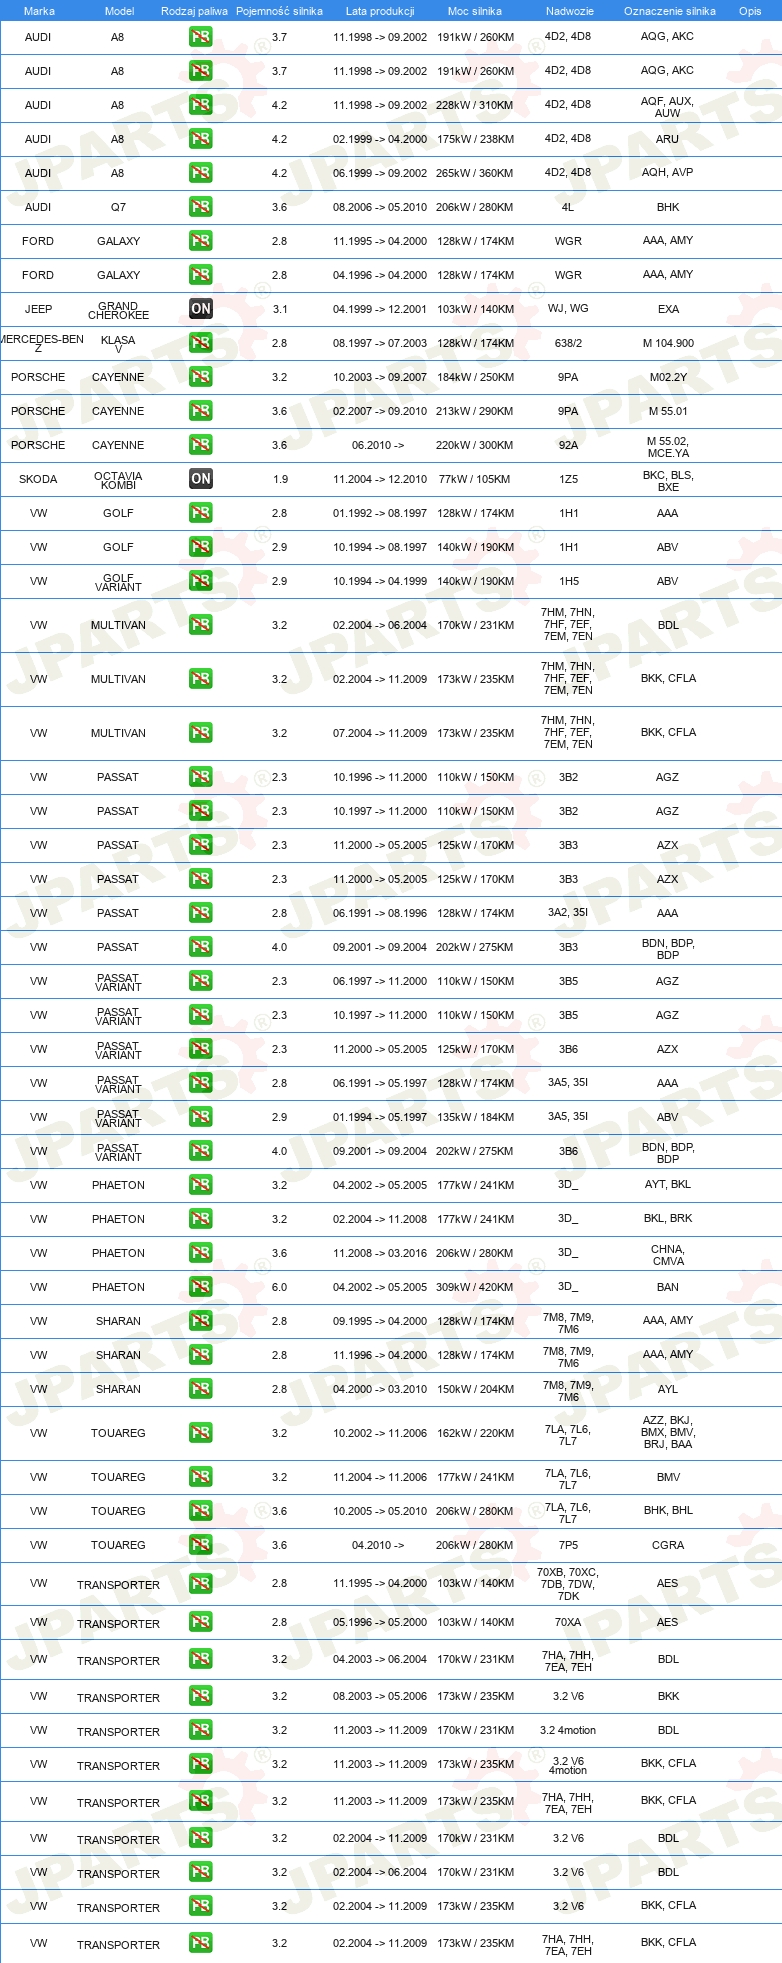Click engine capacity 6.0

[x=279, y=1287]
